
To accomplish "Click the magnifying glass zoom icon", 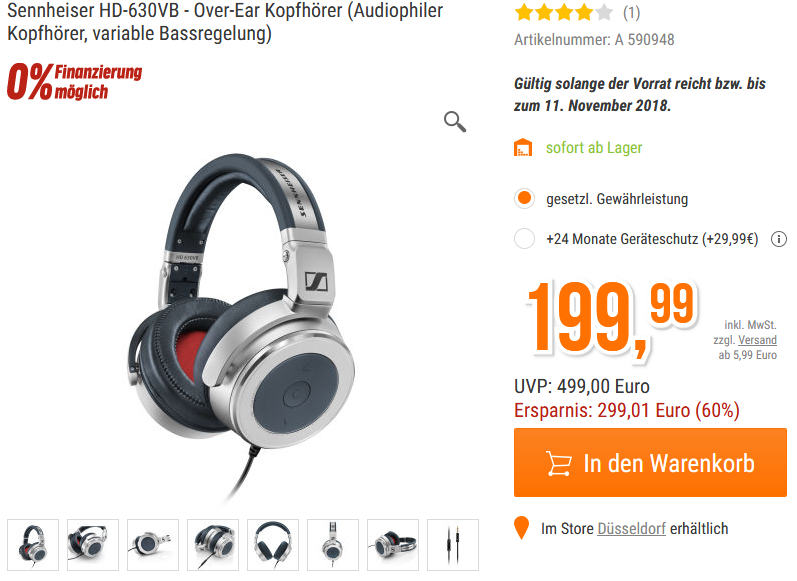I will click(x=454, y=121).
